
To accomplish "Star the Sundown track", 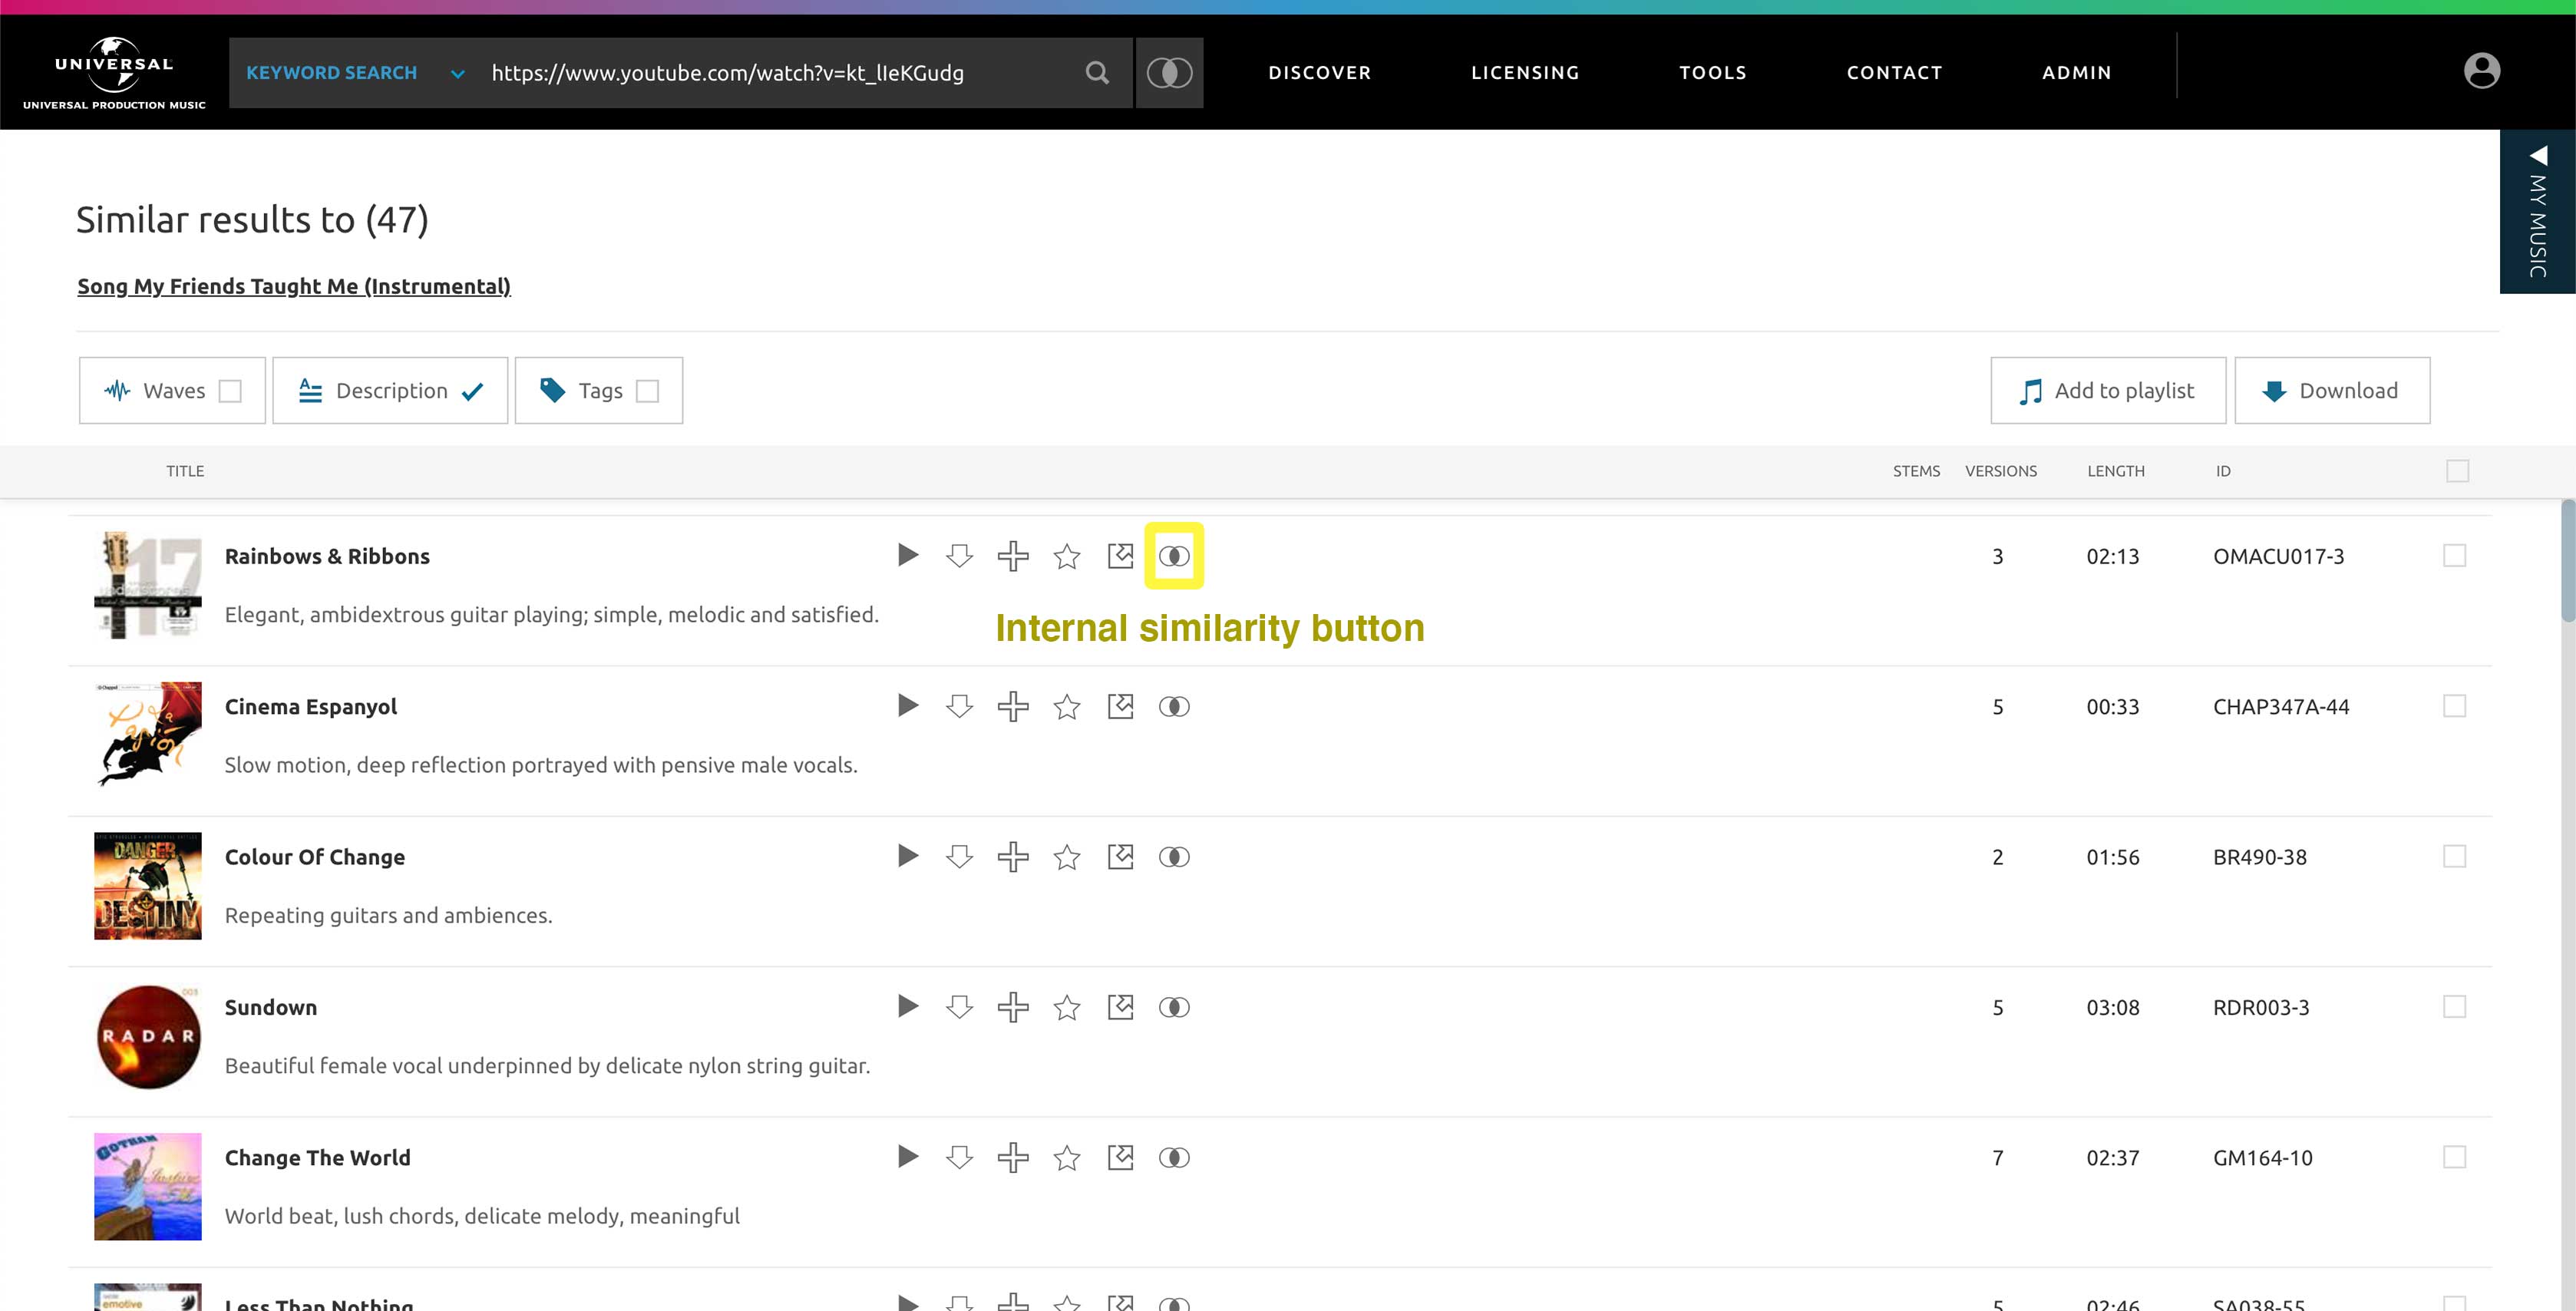I will pos(1067,1006).
